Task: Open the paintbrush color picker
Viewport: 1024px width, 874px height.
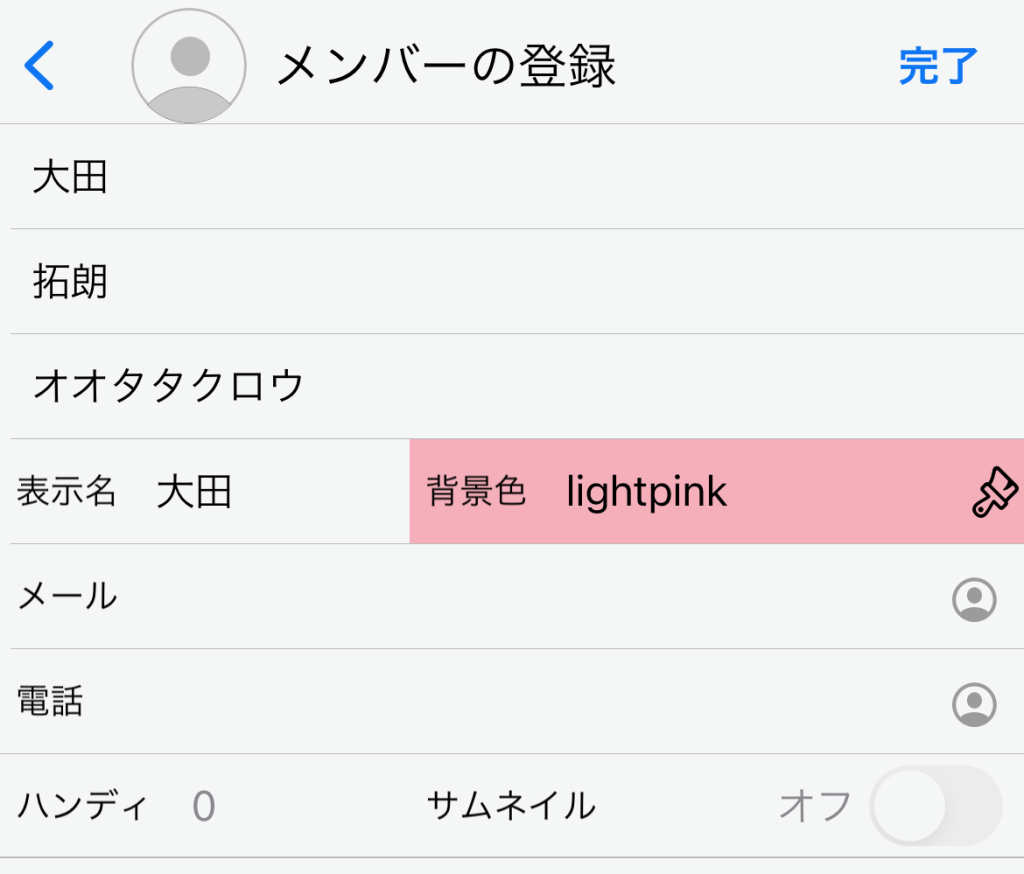Action: coord(994,492)
